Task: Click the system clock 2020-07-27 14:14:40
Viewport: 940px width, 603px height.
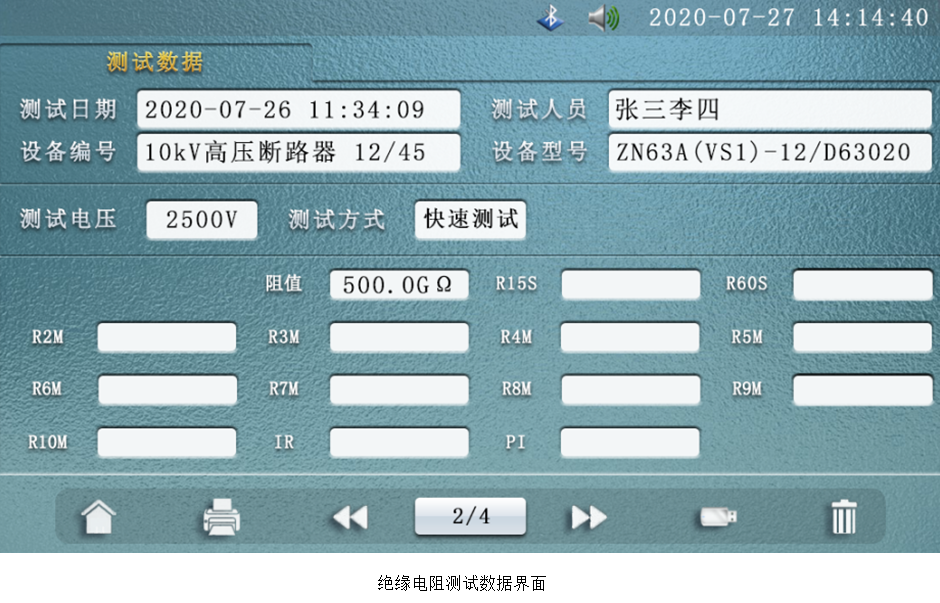Action: coord(789,18)
